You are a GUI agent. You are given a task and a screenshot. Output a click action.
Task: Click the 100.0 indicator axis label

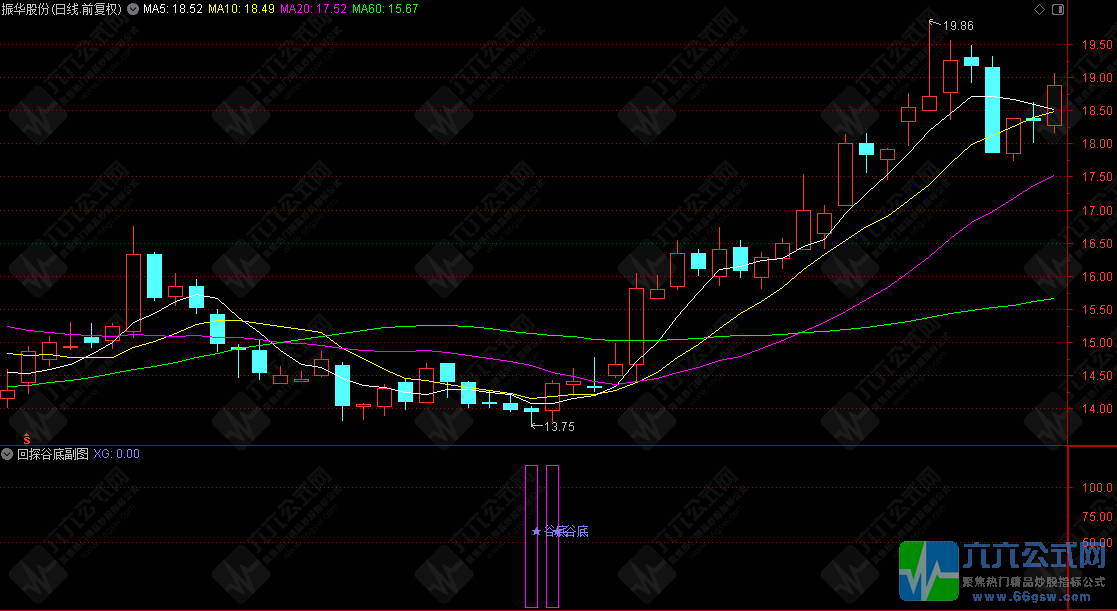pos(1097,488)
